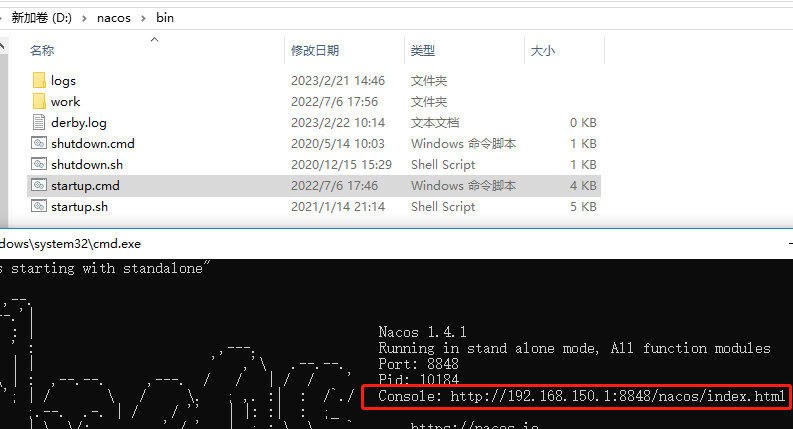Click the Pid: 10184 line in console
The image size is (793, 429).
418,379
